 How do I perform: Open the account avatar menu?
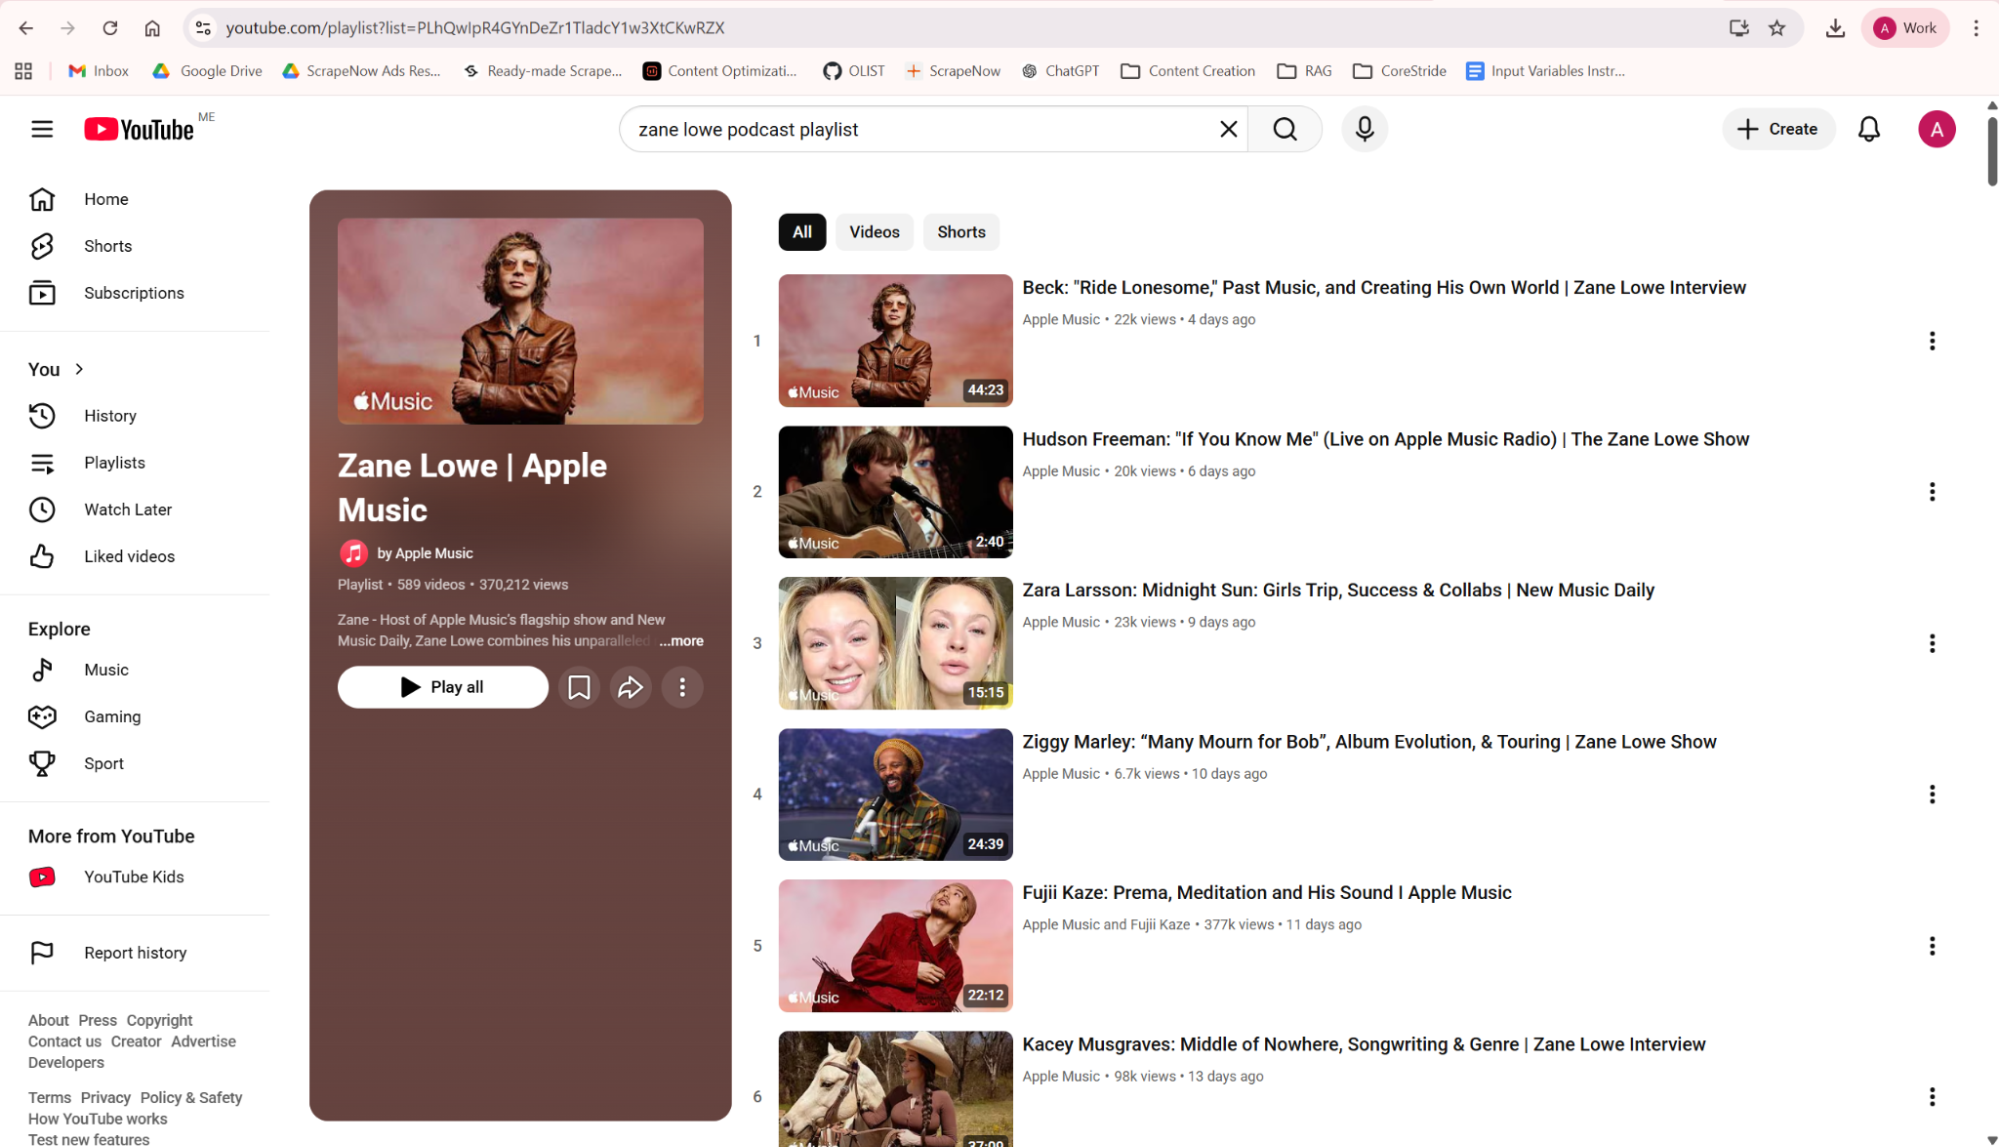pos(1936,129)
